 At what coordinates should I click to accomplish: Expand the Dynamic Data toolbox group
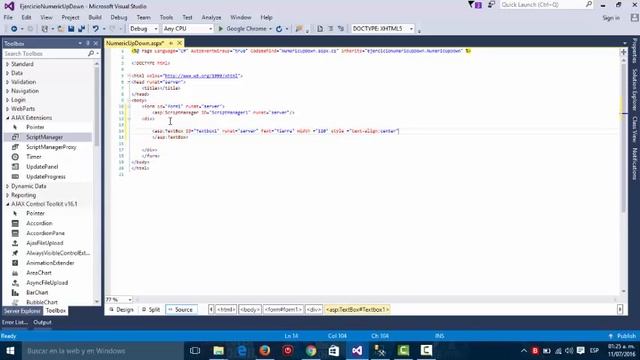pos(7,186)
